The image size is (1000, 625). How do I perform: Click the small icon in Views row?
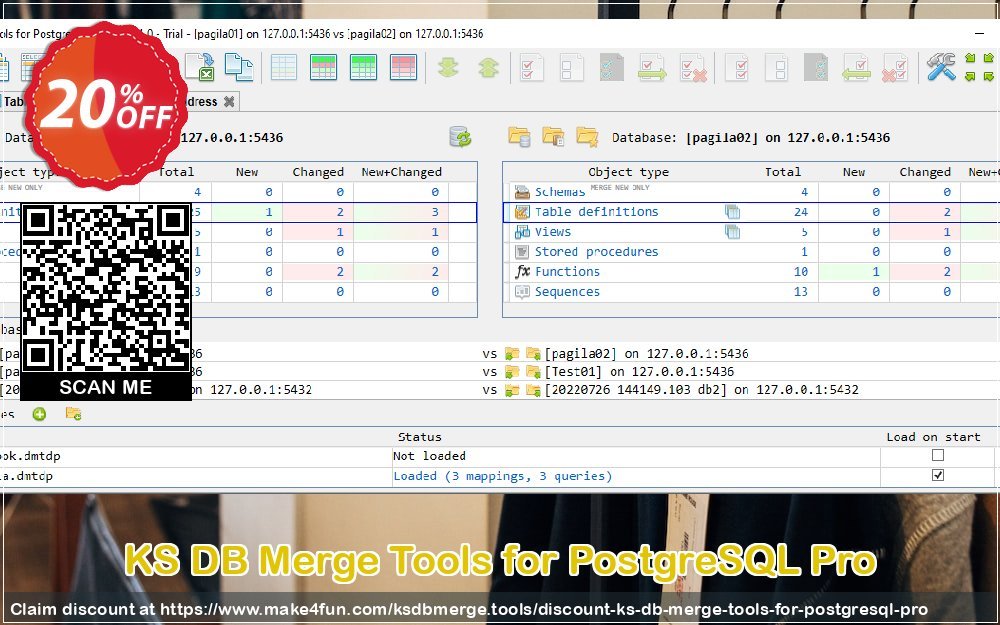[733, 232]
